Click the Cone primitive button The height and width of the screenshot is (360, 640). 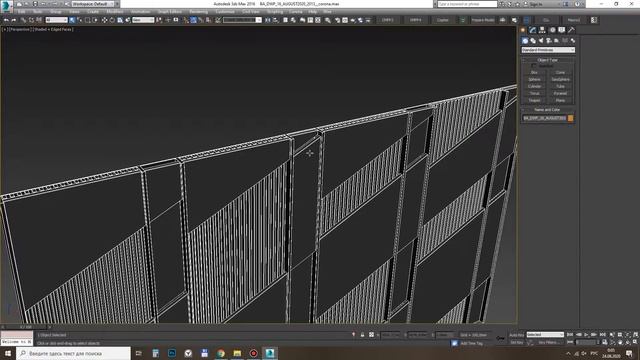[x=560, y=73]
